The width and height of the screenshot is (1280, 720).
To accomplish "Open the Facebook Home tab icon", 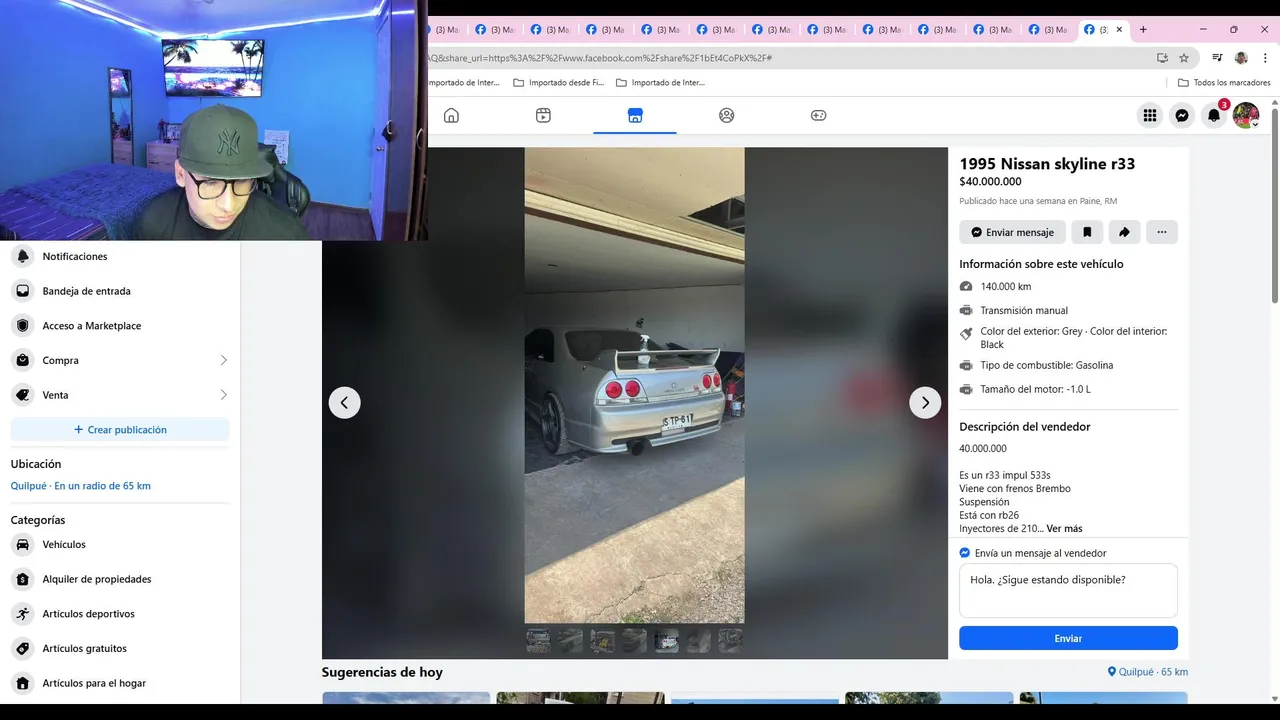I will click(x=451, y=115).
